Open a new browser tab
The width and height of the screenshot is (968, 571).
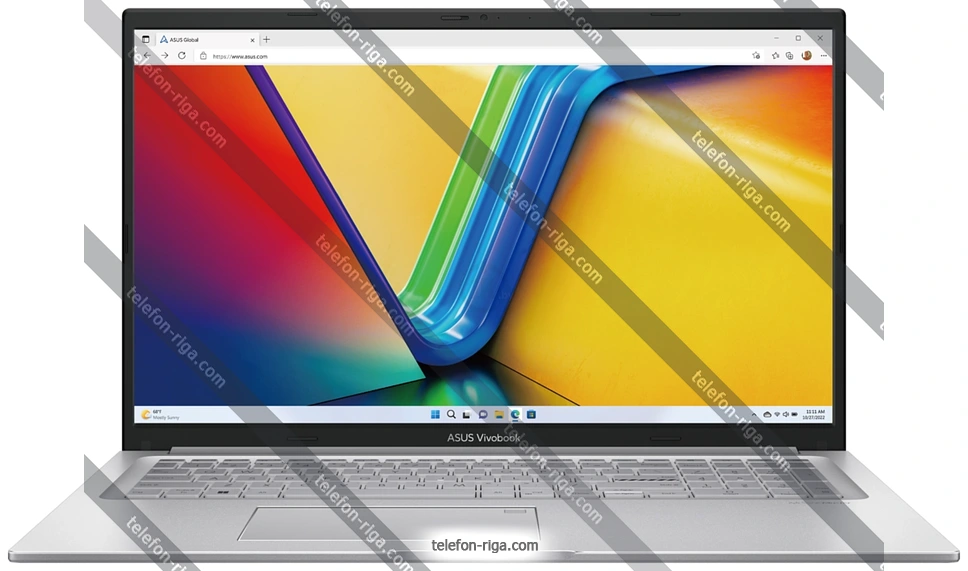pyautogui.click(x=266, y=39)
